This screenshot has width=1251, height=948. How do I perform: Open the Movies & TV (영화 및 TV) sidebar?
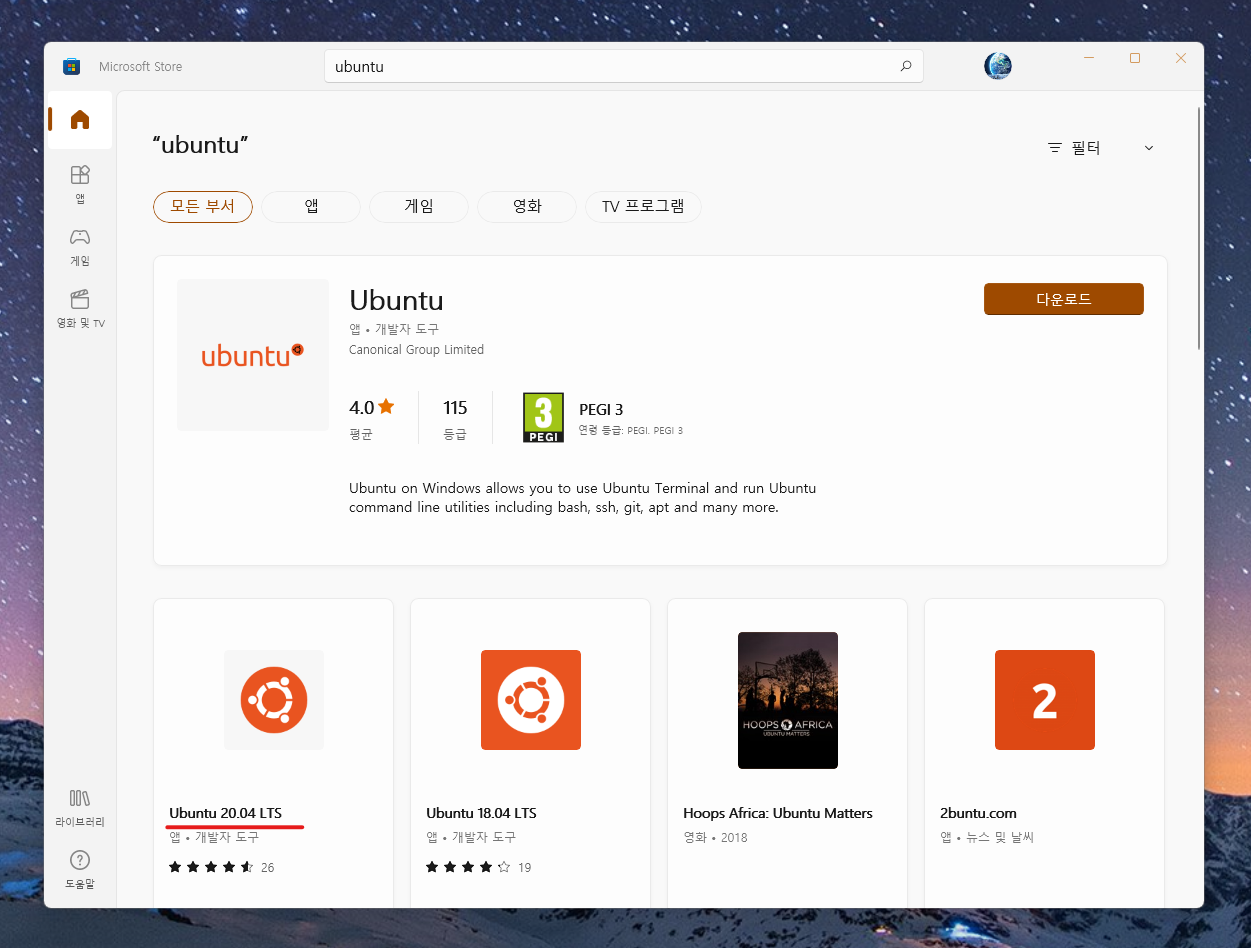pyautogui.click(x=80, y=309)
